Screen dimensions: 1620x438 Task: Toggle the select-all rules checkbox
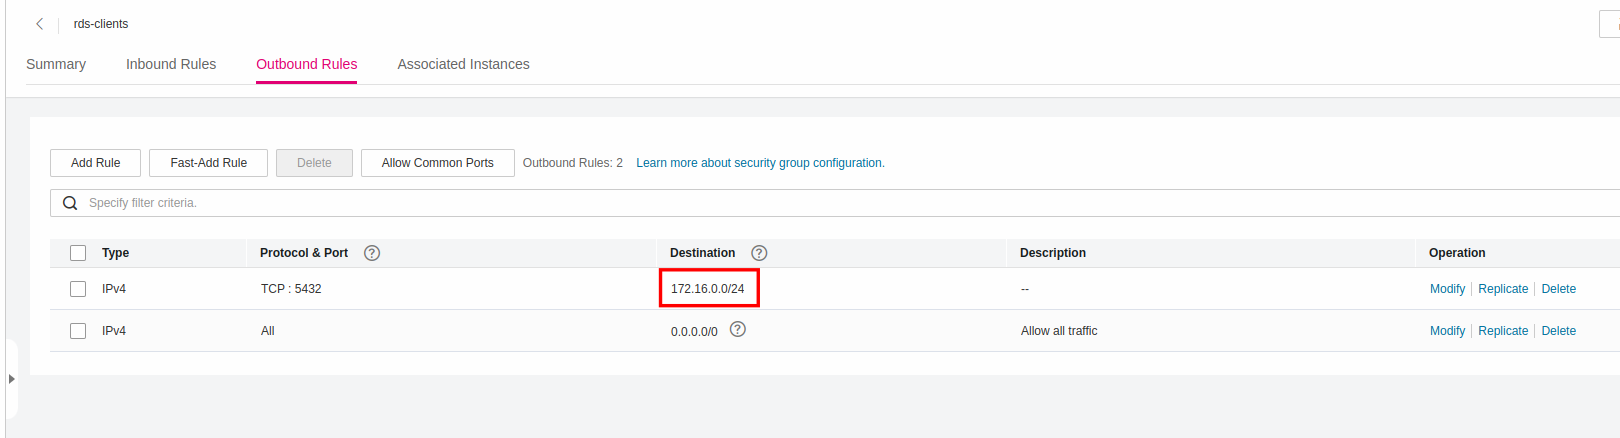click(78, 253)
